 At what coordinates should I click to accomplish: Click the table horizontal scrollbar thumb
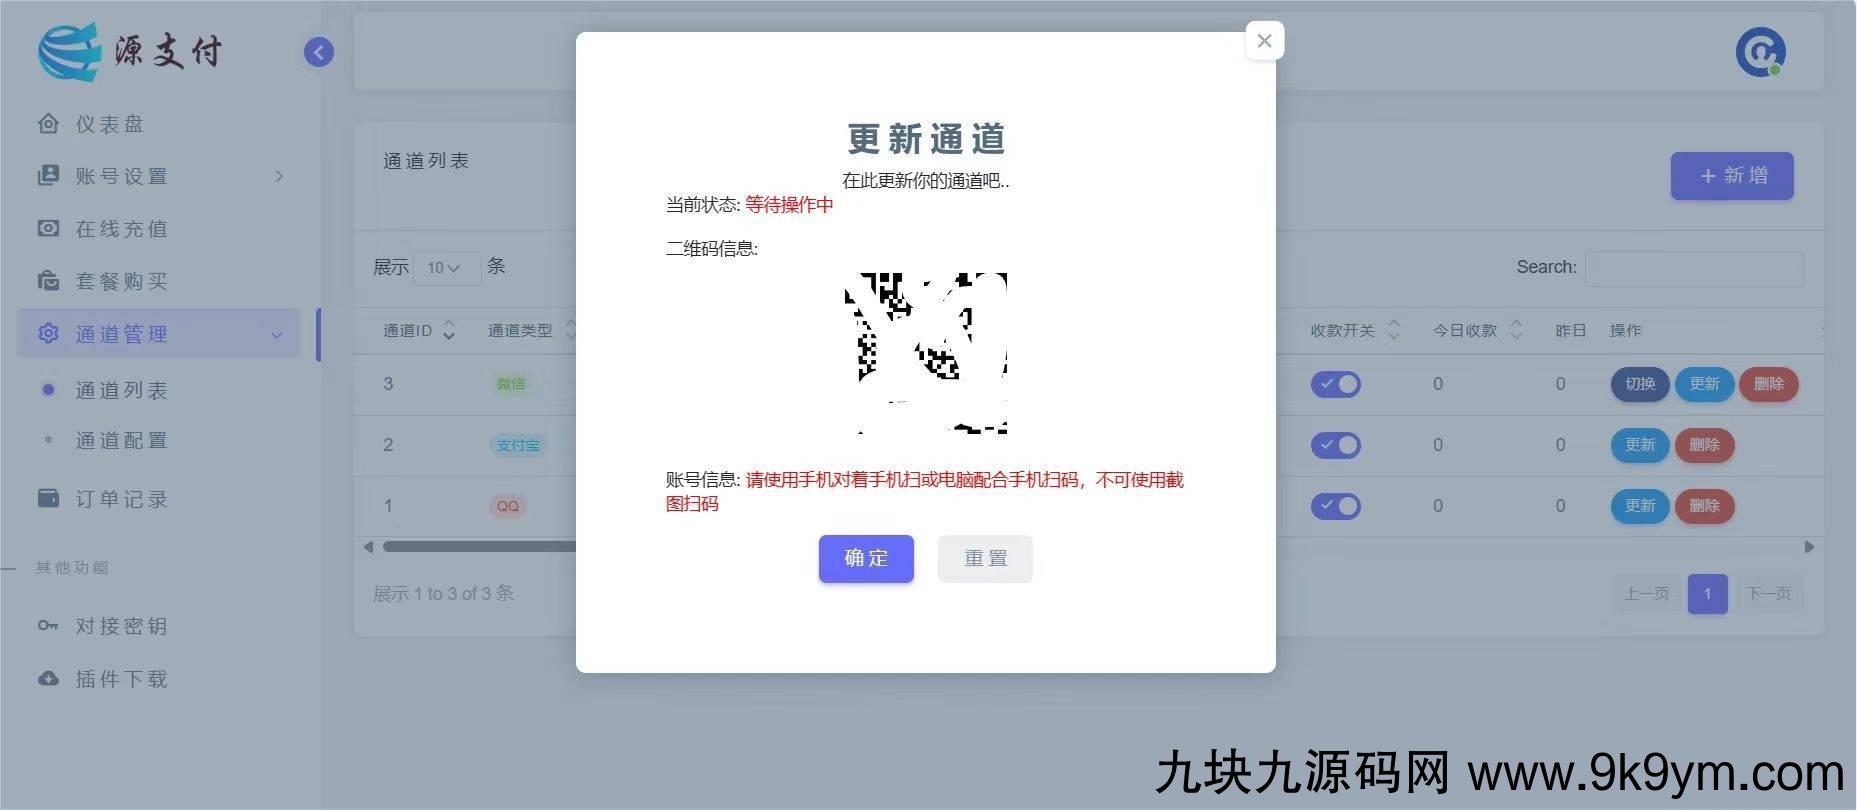[x=480, y=547]
